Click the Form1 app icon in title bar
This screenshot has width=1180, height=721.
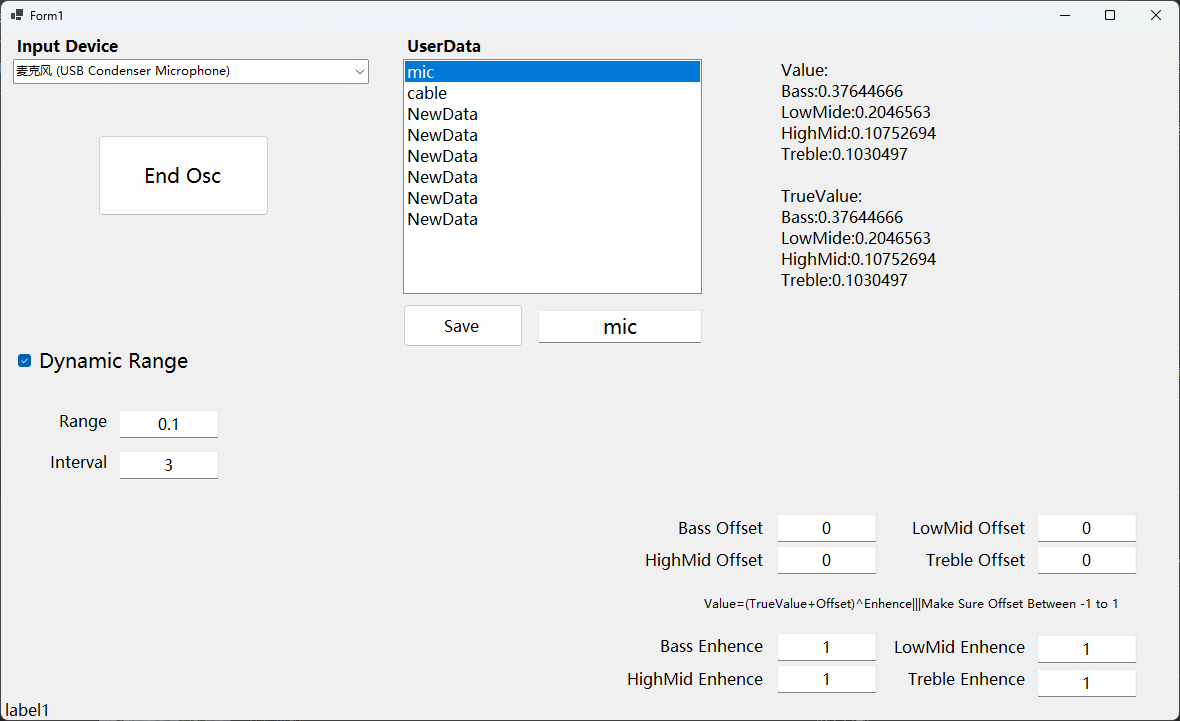click(x=16, y=15)
